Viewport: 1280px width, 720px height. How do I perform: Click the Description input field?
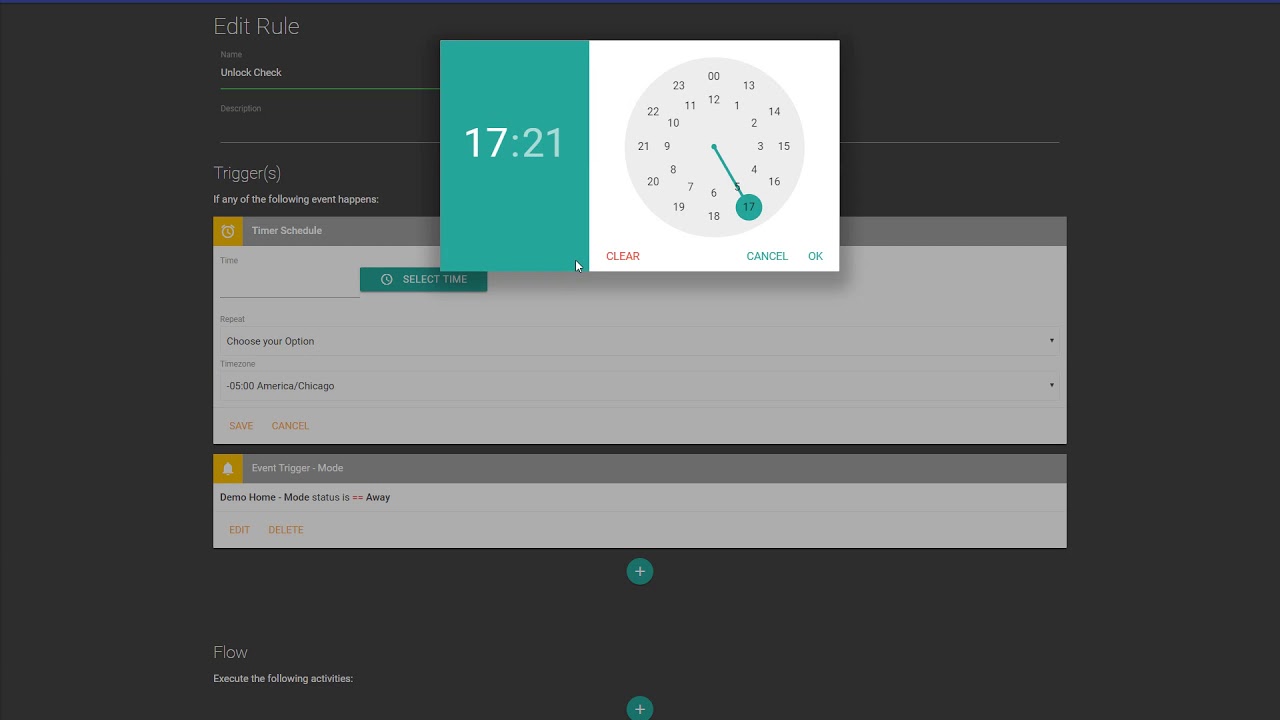pos(640,128)
